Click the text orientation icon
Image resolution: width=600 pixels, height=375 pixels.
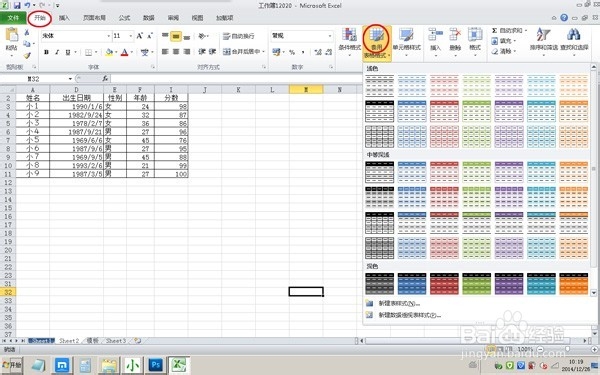202,36
